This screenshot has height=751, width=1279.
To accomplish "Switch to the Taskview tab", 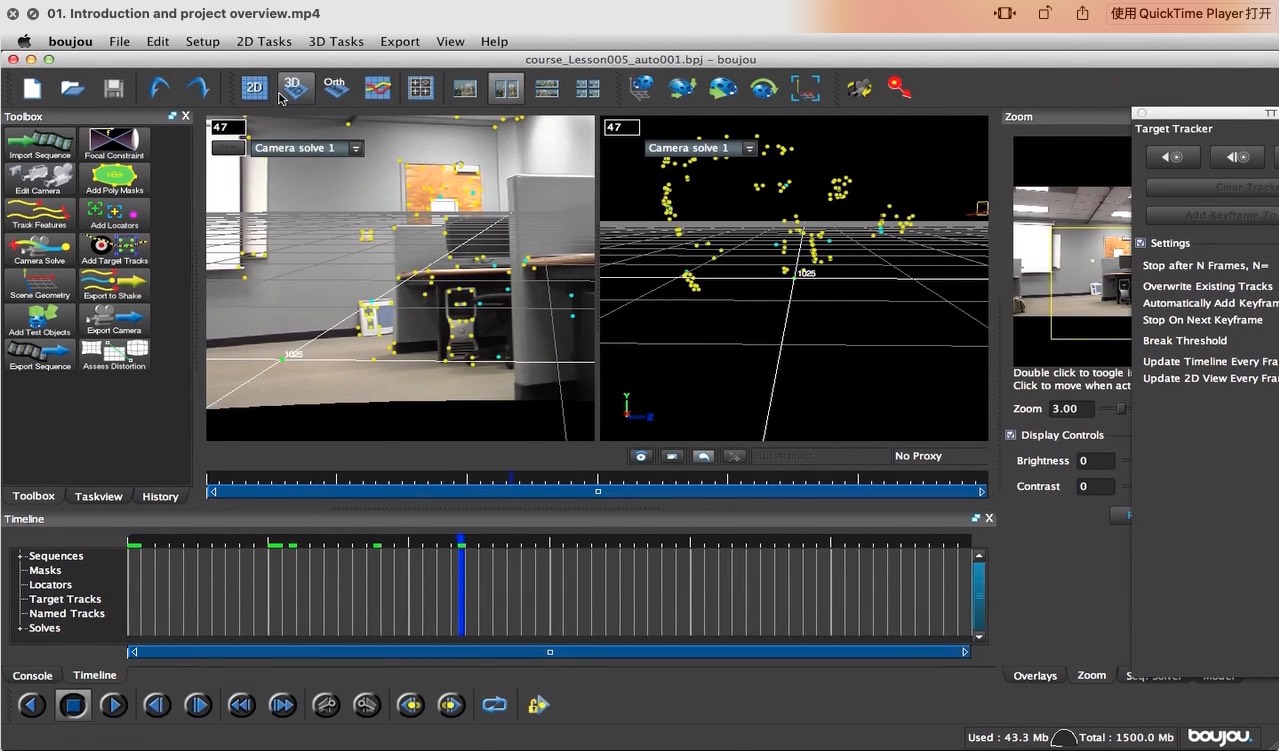I will click(x=98, y=496).
